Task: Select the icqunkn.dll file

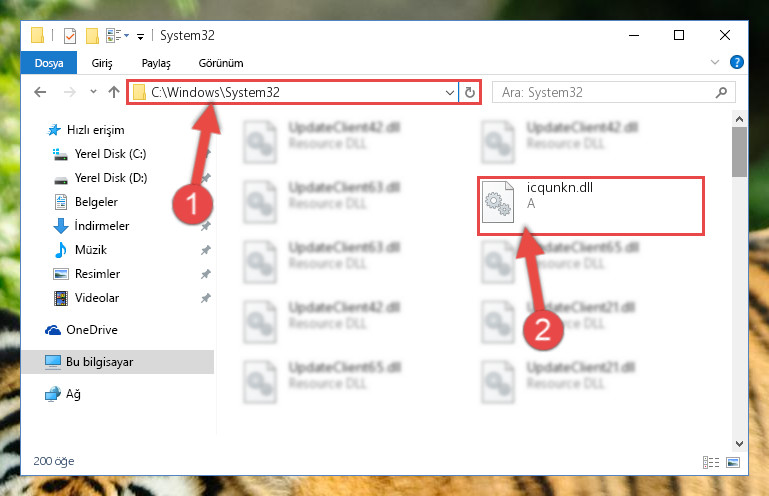Action: tap(590, 206)
